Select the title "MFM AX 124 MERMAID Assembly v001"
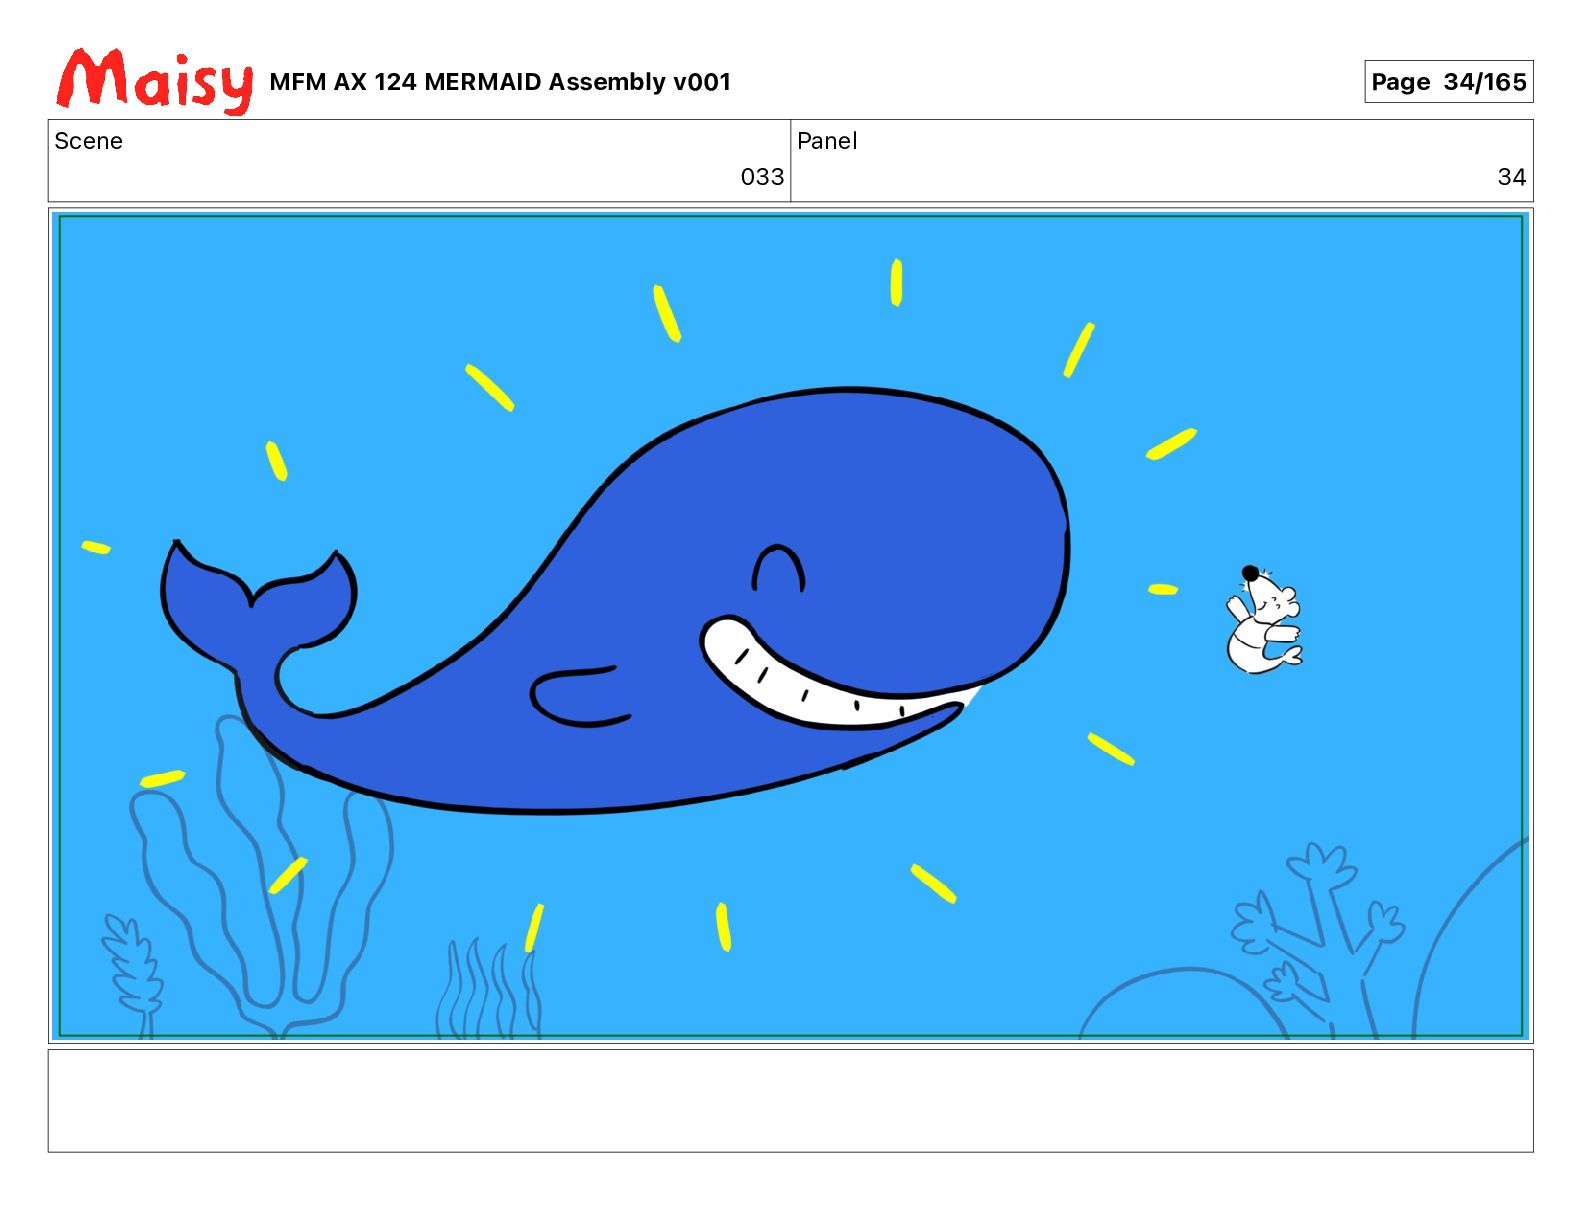Screen dimensions: 1584x1224 click(x=500, y=82)
